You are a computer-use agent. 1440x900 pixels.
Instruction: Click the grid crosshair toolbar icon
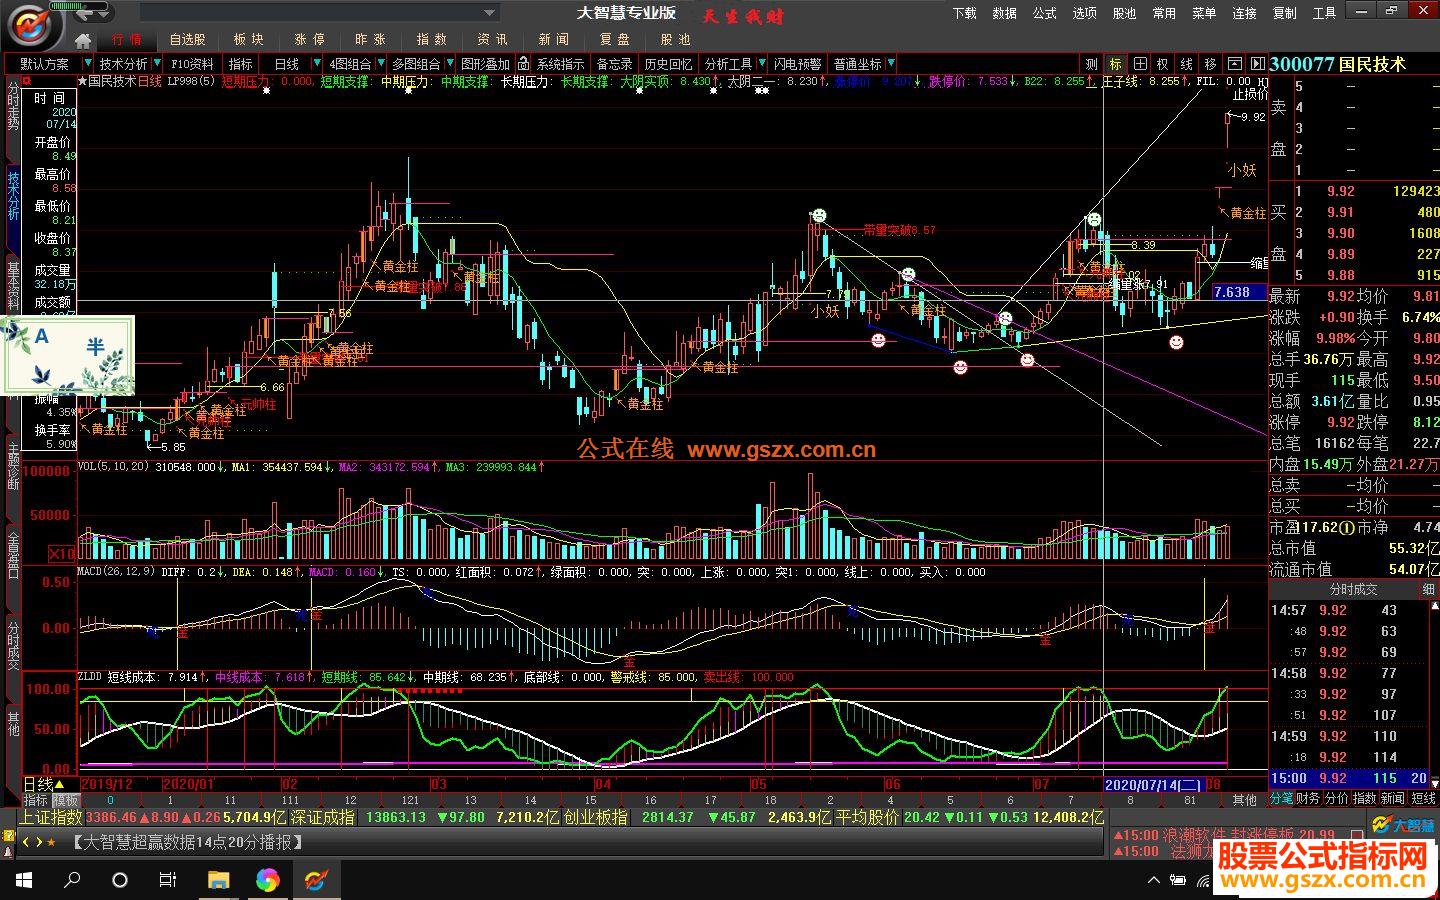pos(1139,64)
